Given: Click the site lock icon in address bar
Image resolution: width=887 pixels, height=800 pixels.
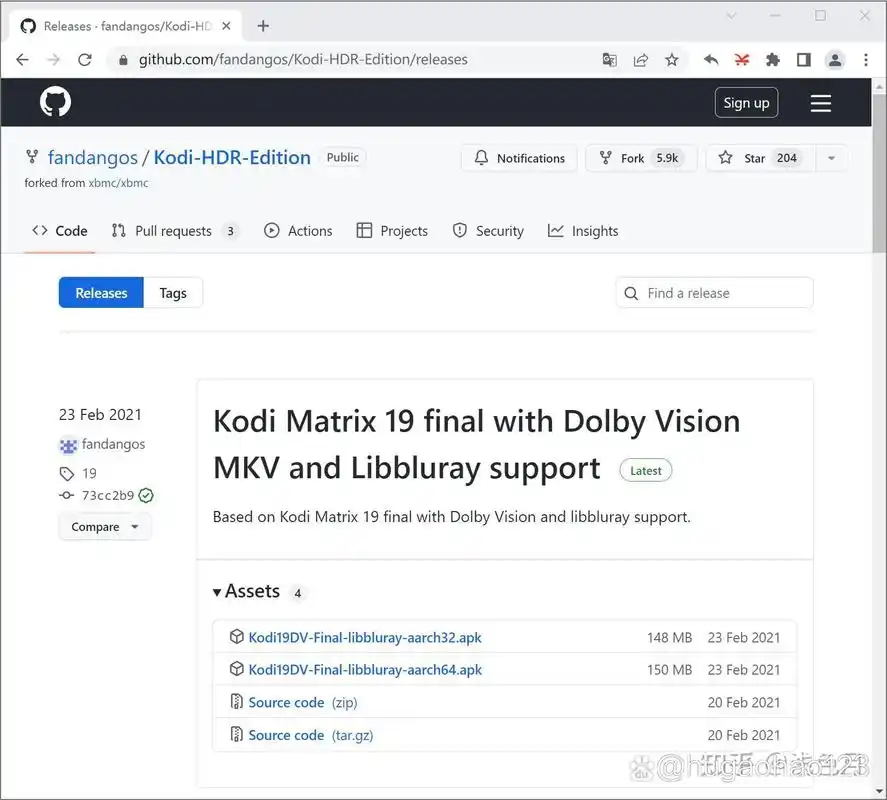Looking at the screenshot, I should point(123,59).
